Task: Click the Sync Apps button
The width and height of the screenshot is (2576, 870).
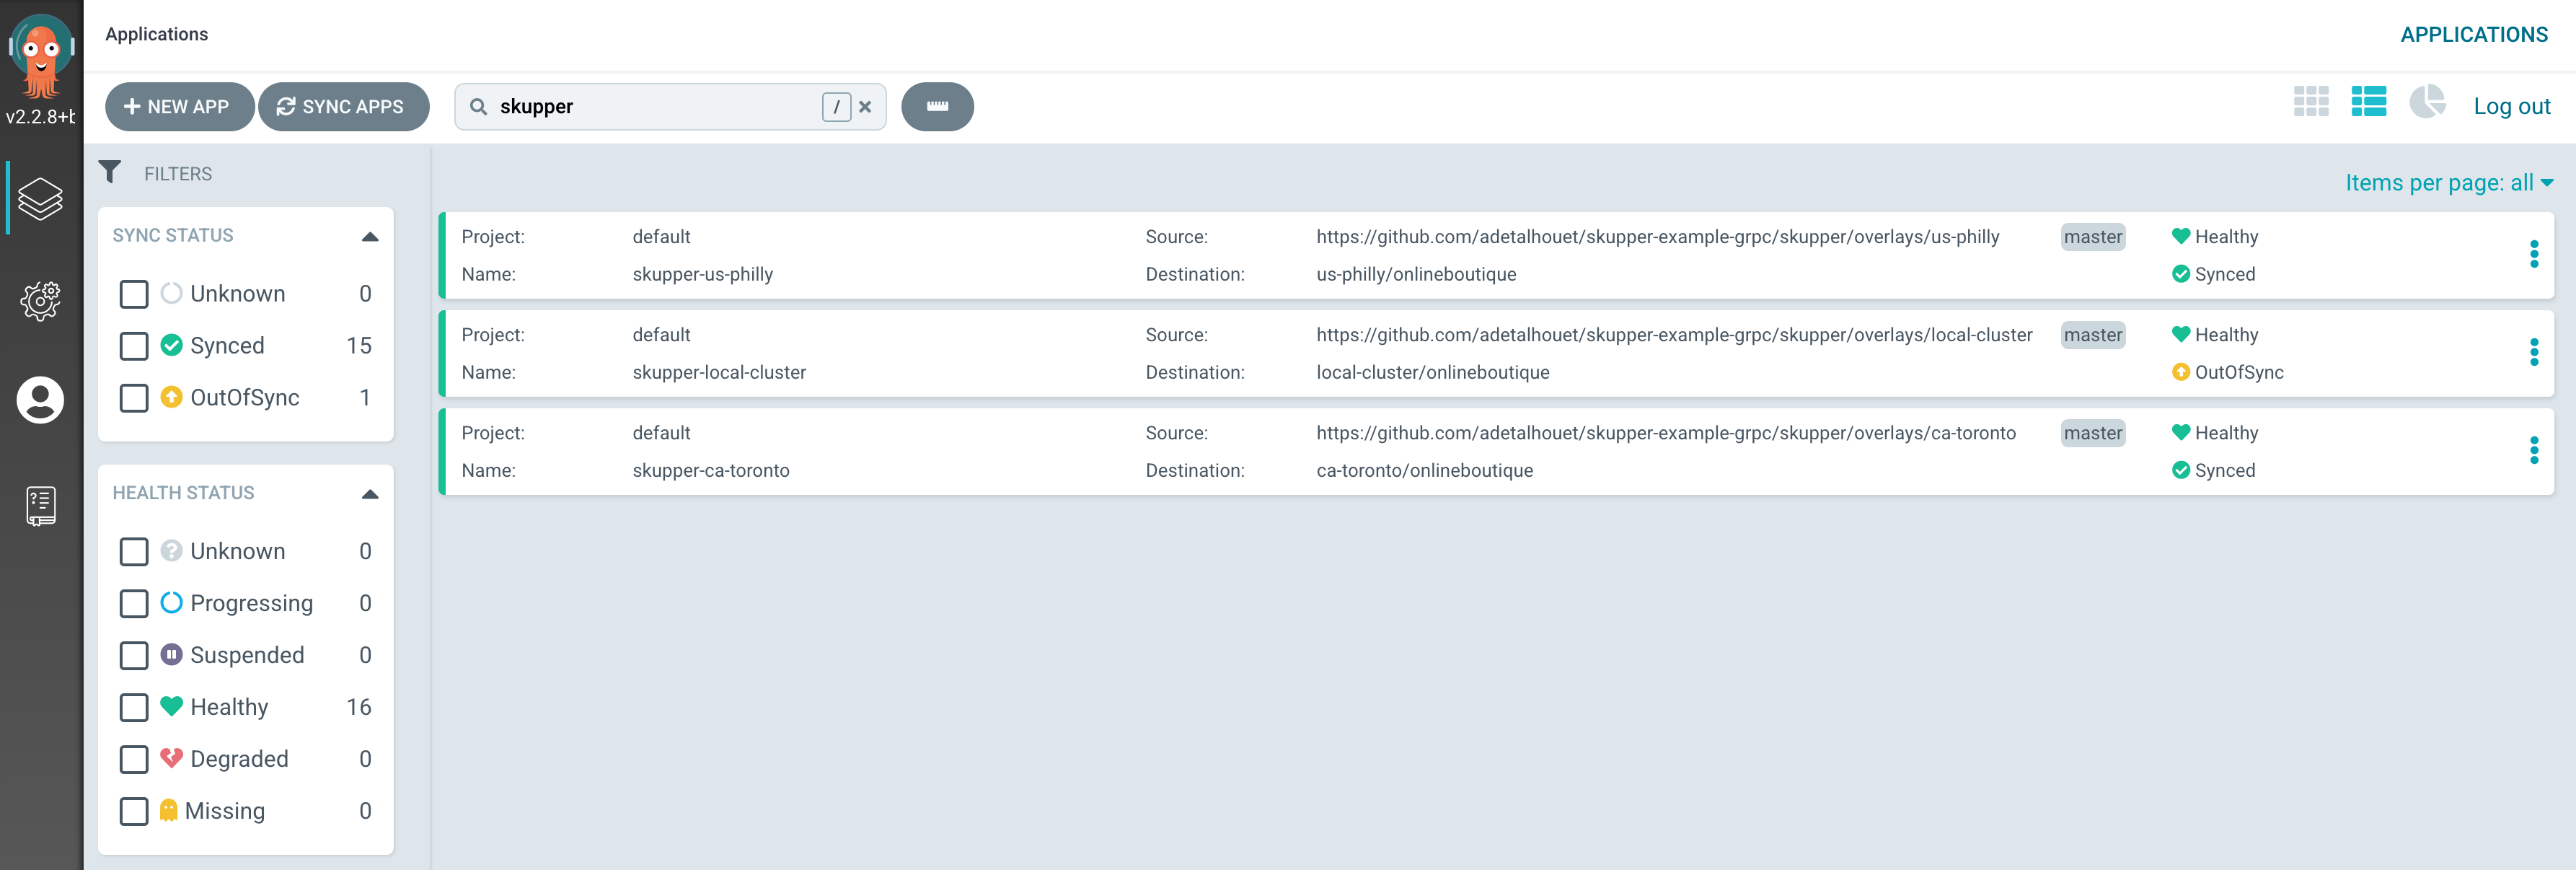Action: [x=342, y=107]
